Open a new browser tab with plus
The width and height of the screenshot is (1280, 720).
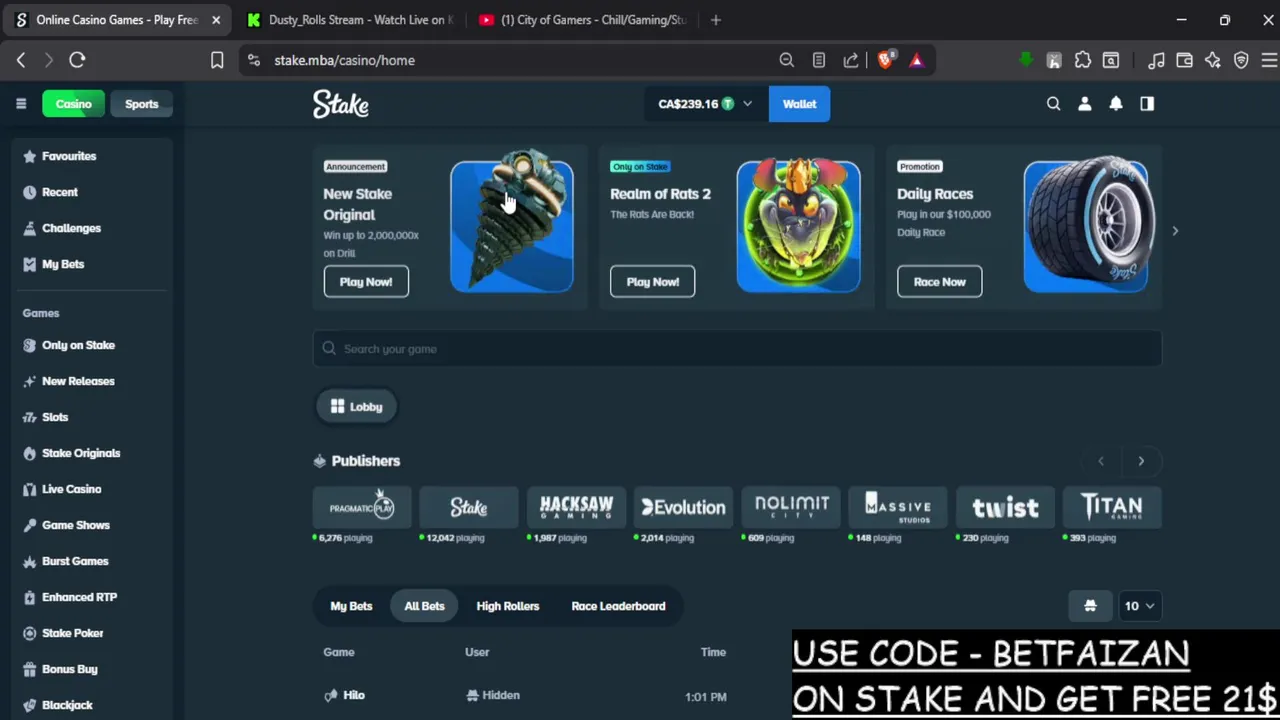(715, 20)
